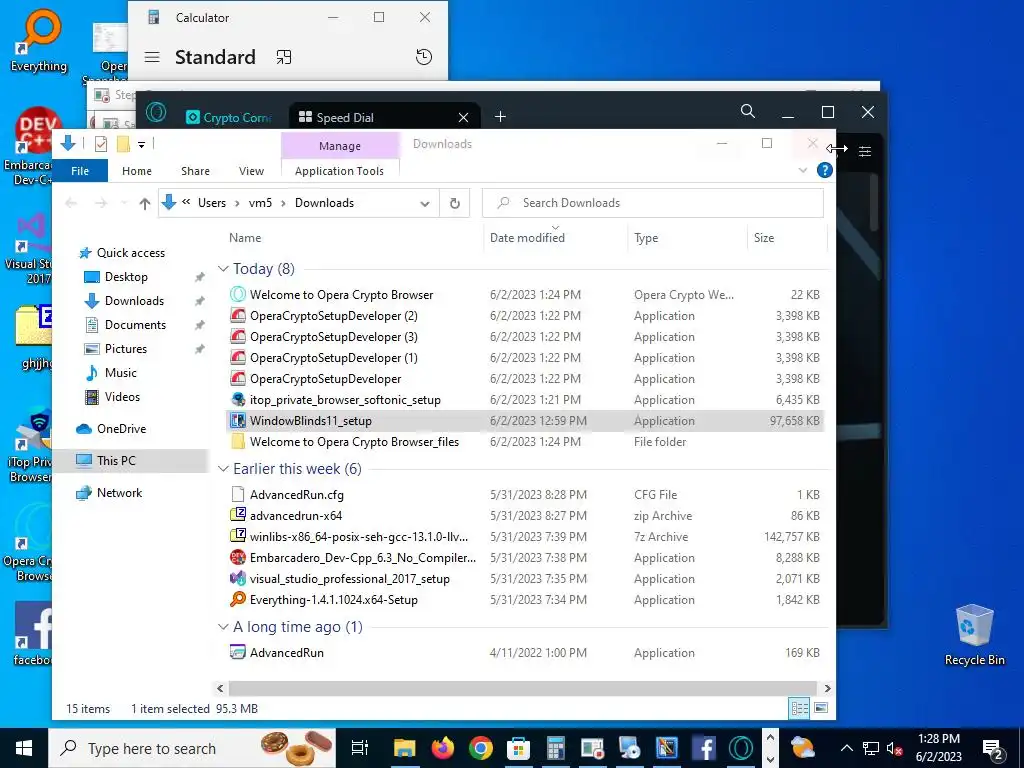Refresh the Downloads folder
The height and width of the screenshot is (768, 1024).
[x=455, y=203]
